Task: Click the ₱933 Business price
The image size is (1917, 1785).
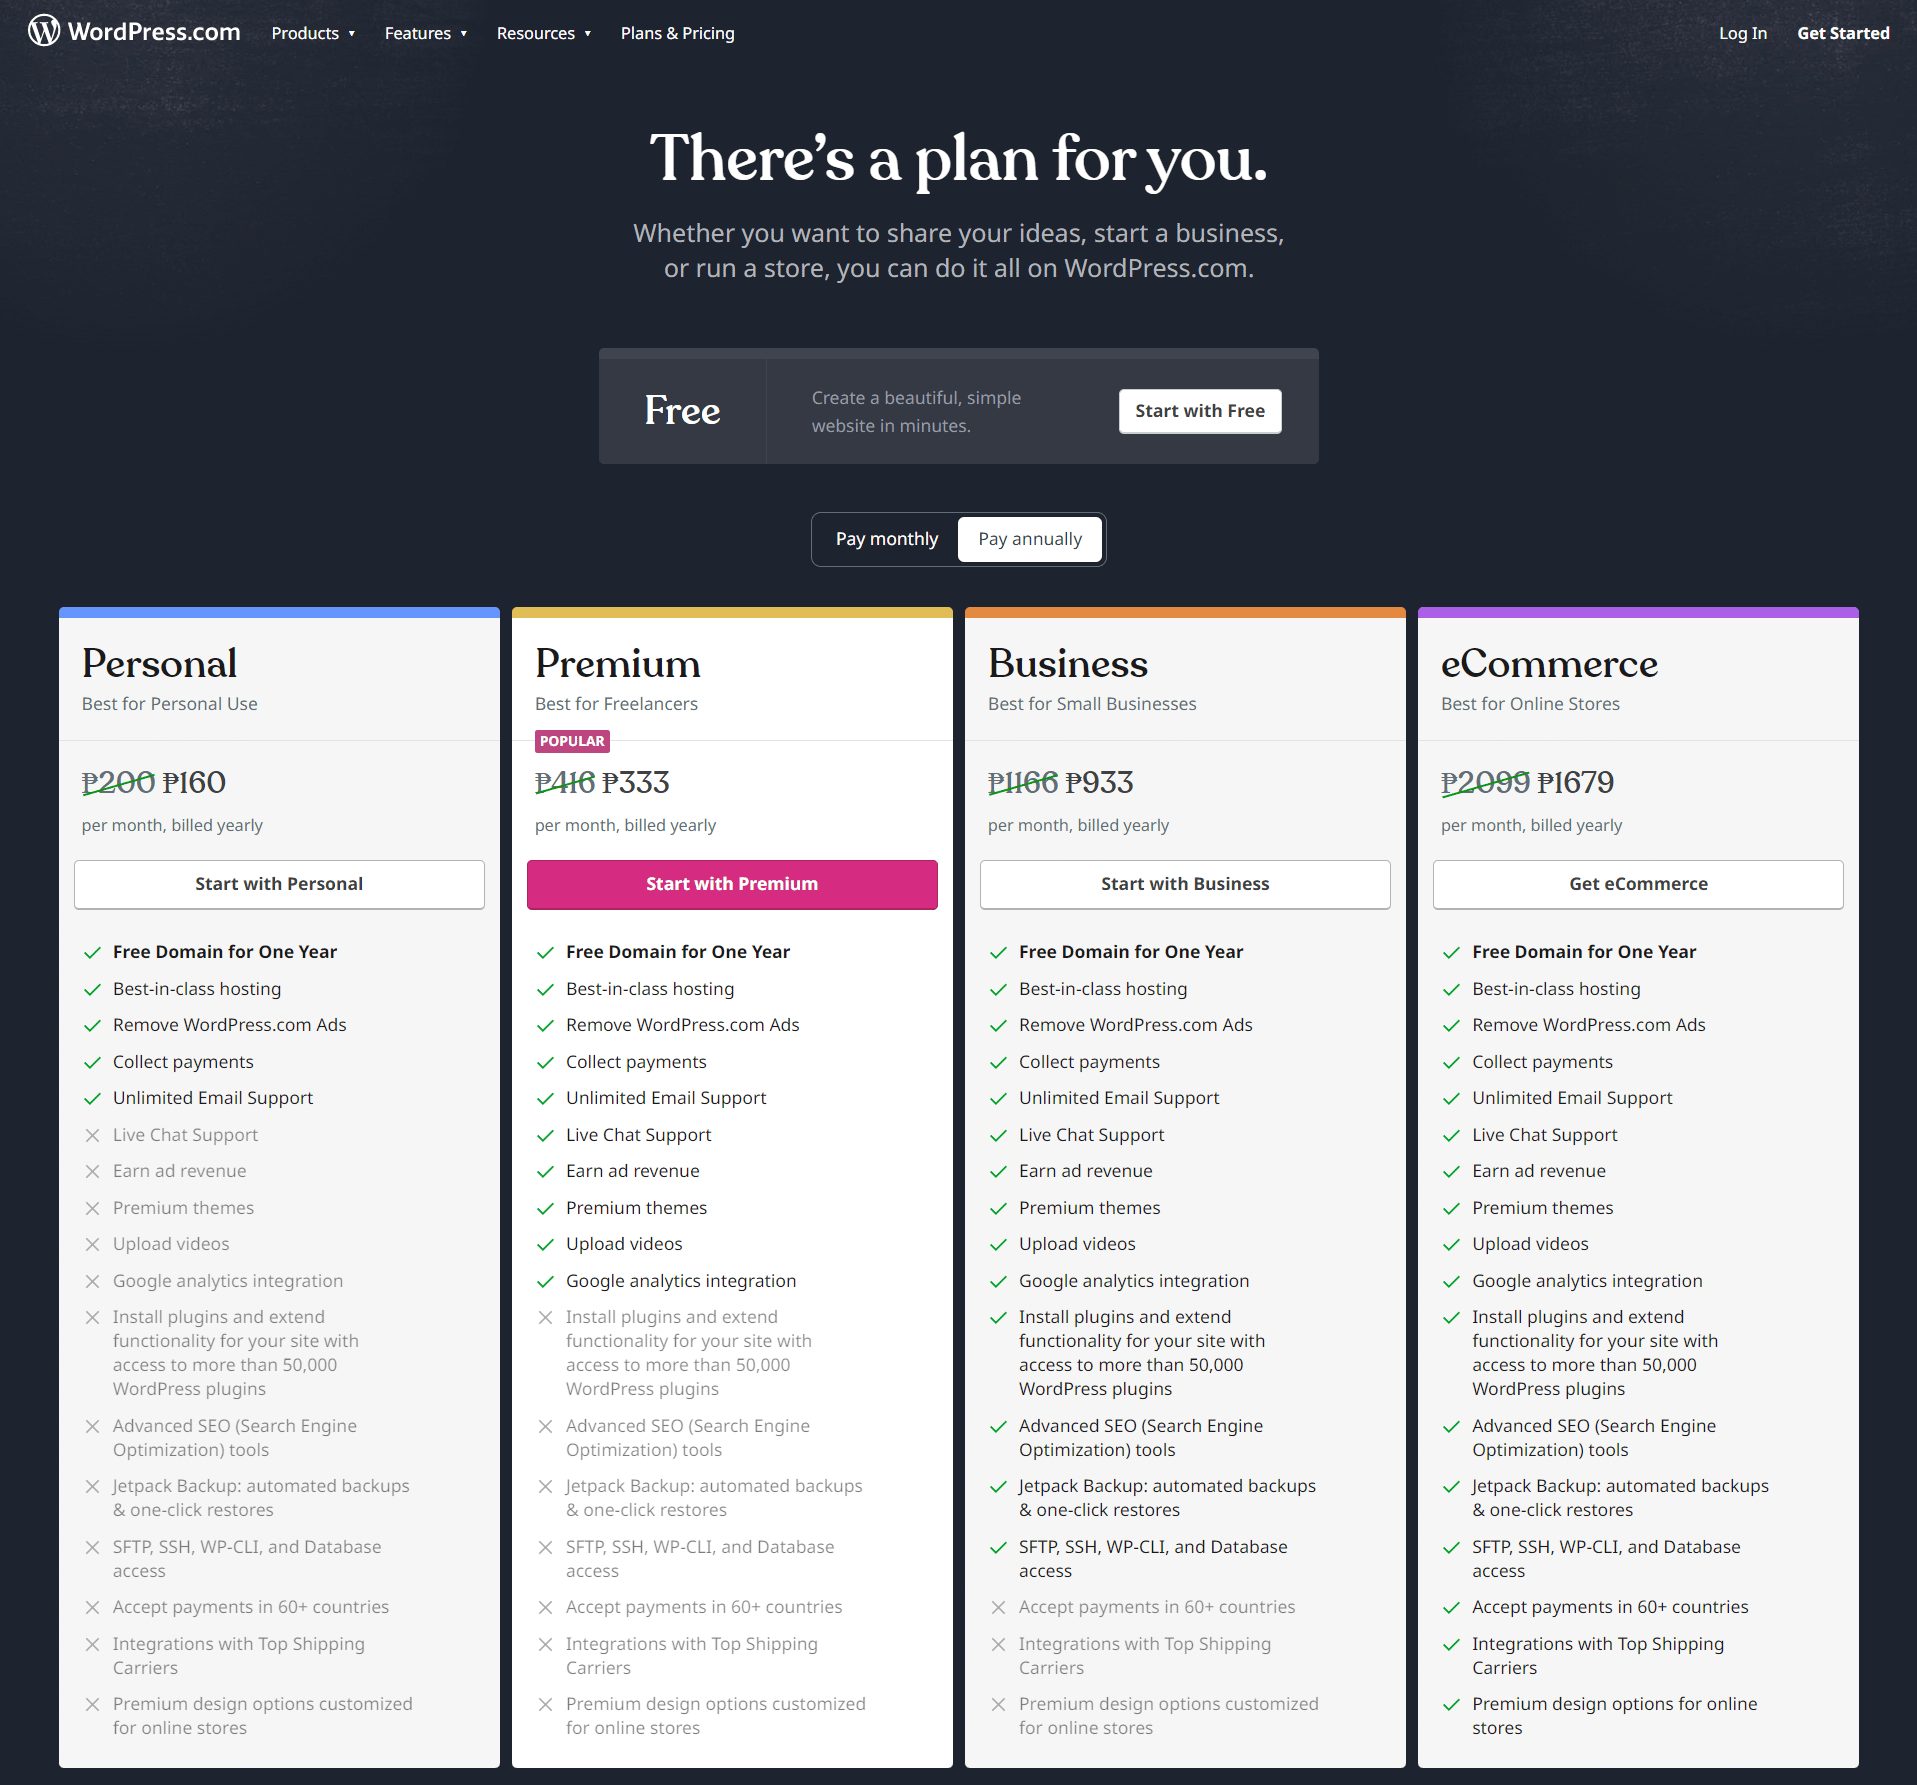Action: 1099,782
